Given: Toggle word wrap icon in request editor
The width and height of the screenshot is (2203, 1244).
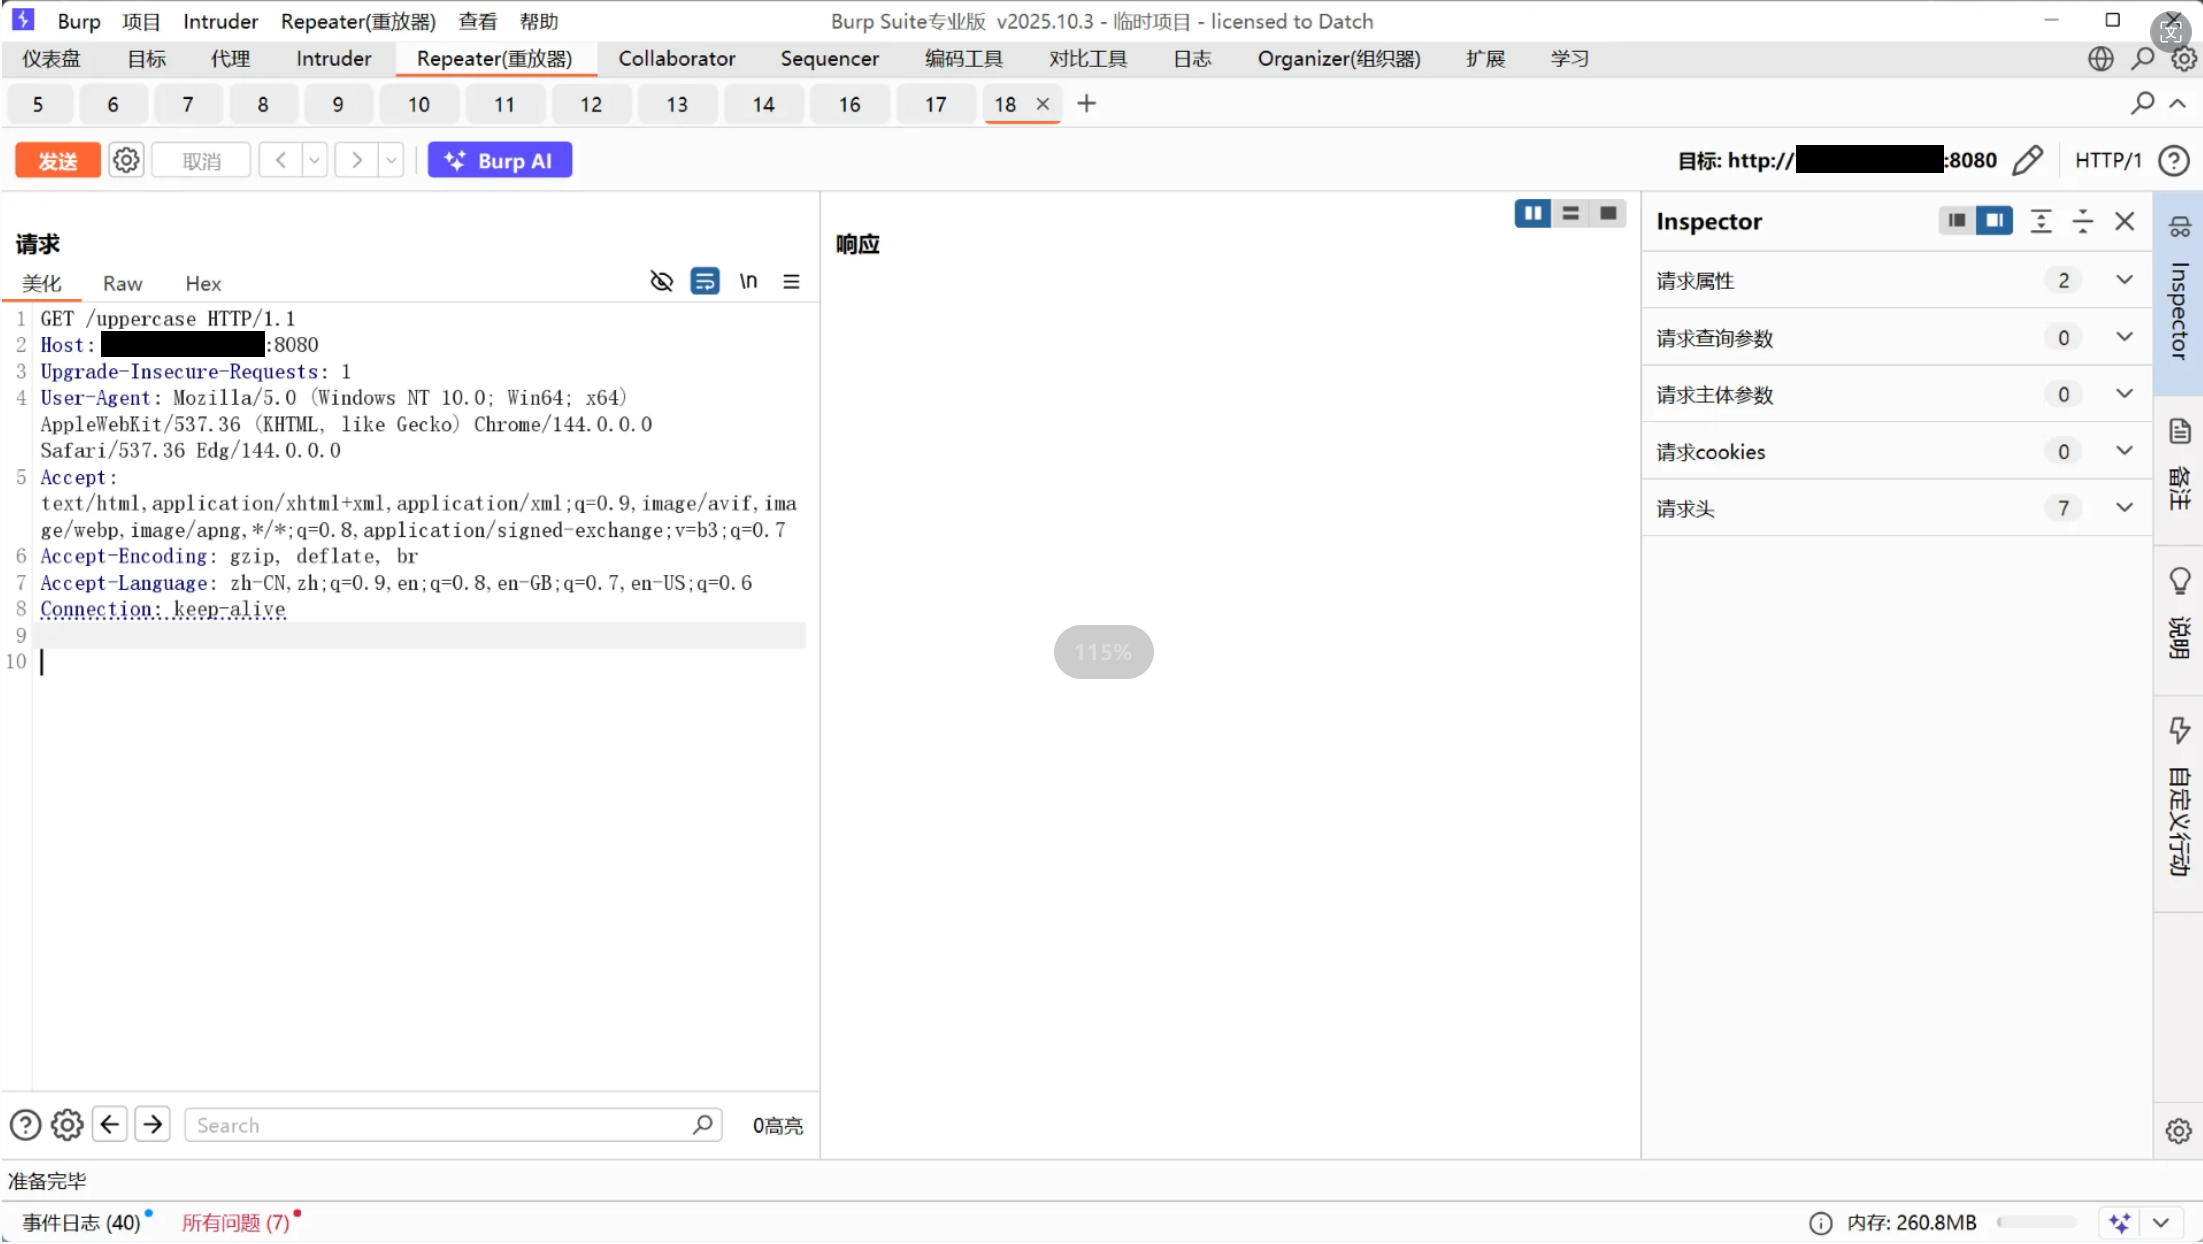Looking at the screenshot, I should [x=705, y=281].
